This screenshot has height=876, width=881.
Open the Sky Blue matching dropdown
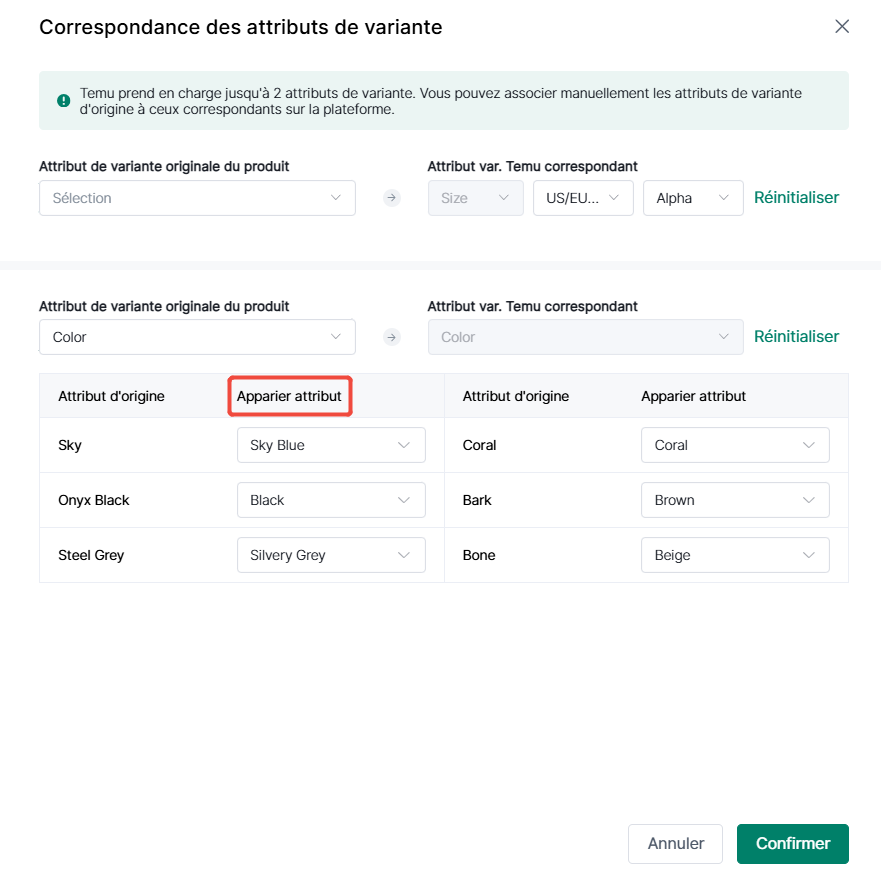[x=331, y=445]
